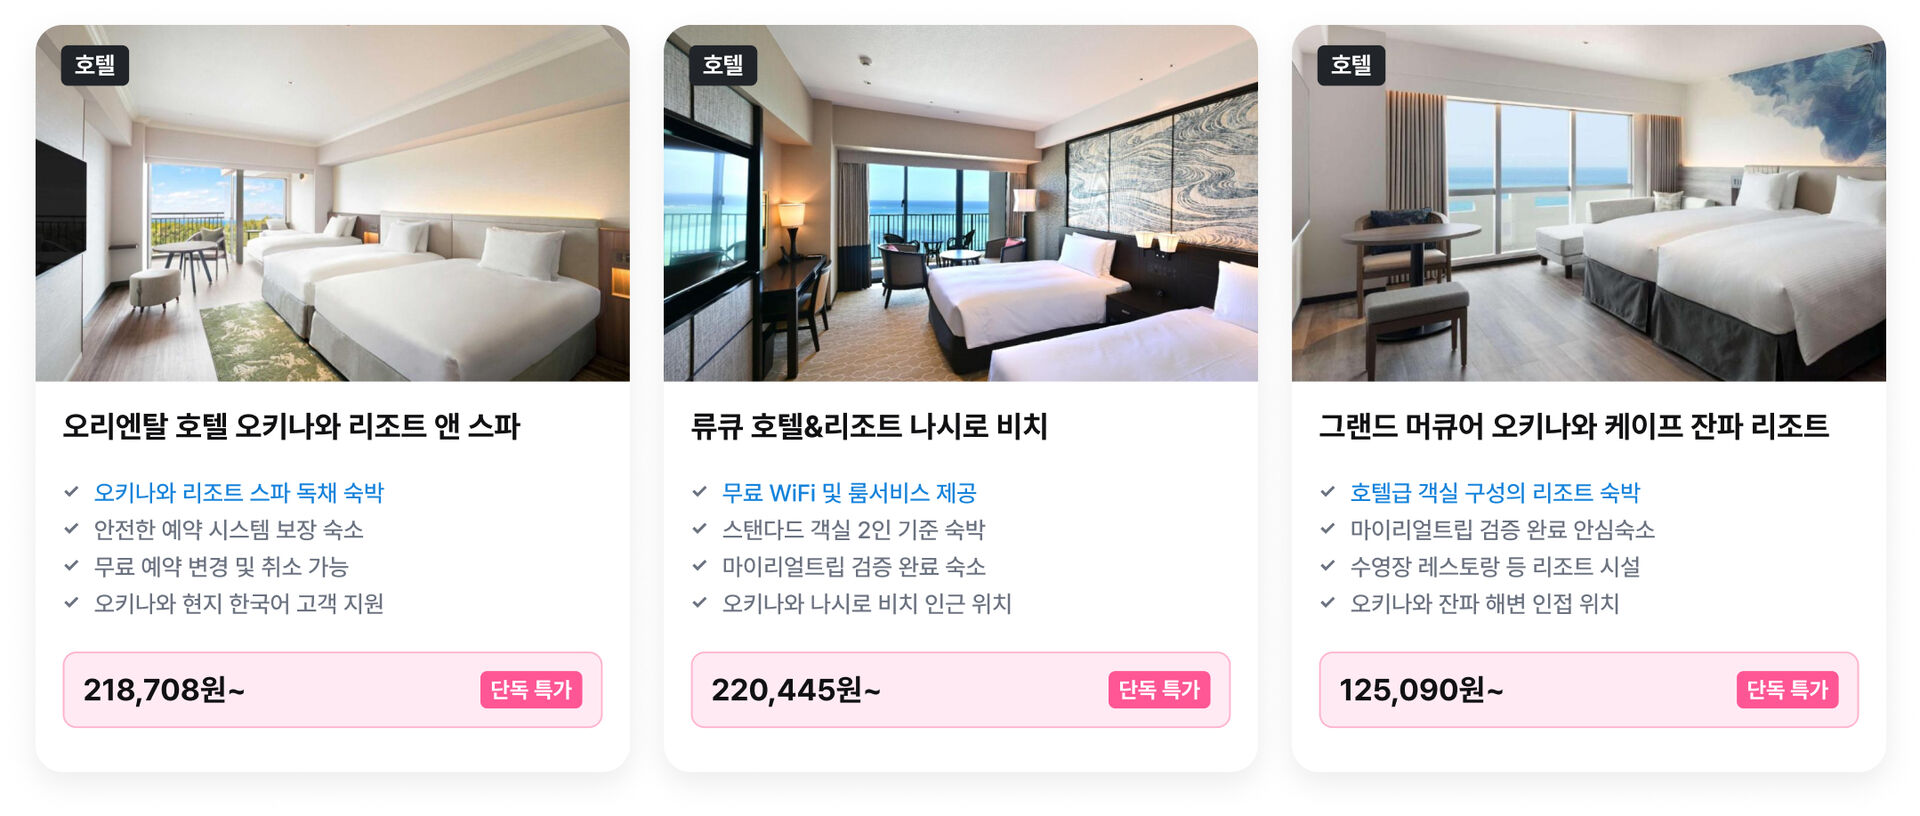Image resolution: width=1920 pixels, height=816 pixels.
Task: Open the Grand Mercure Cape Zanpa room photo
Action: [x=1589, y=203]
